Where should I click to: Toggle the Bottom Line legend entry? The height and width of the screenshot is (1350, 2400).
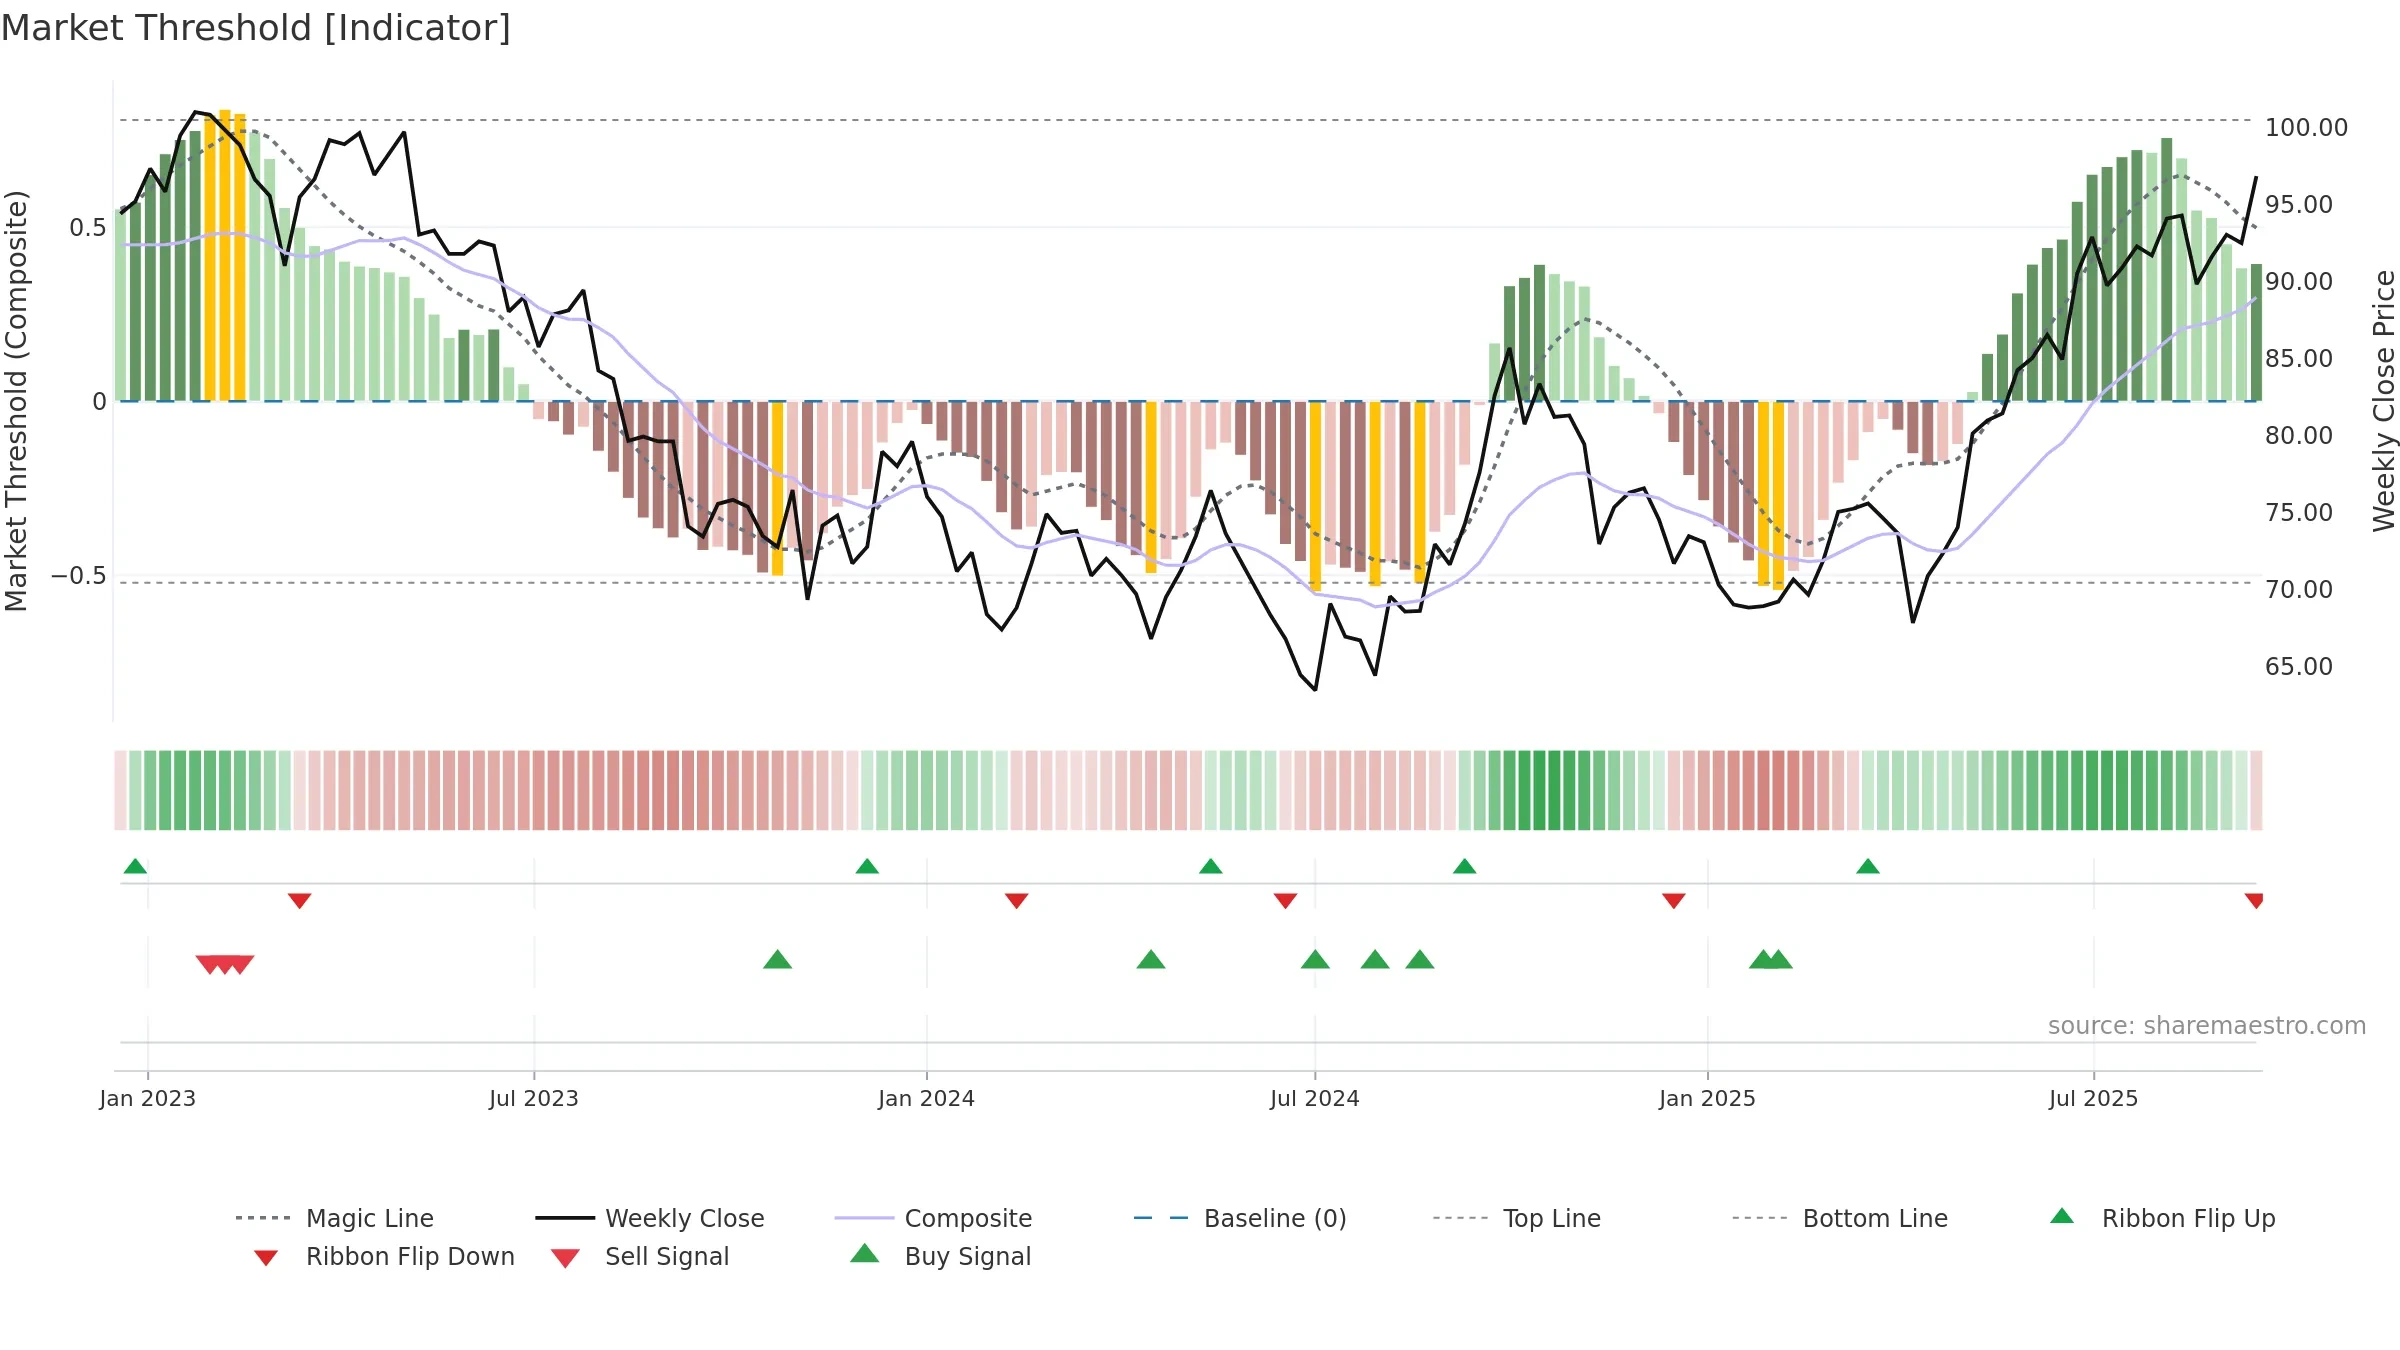pyautogui.click(x=1840, y=1218)
